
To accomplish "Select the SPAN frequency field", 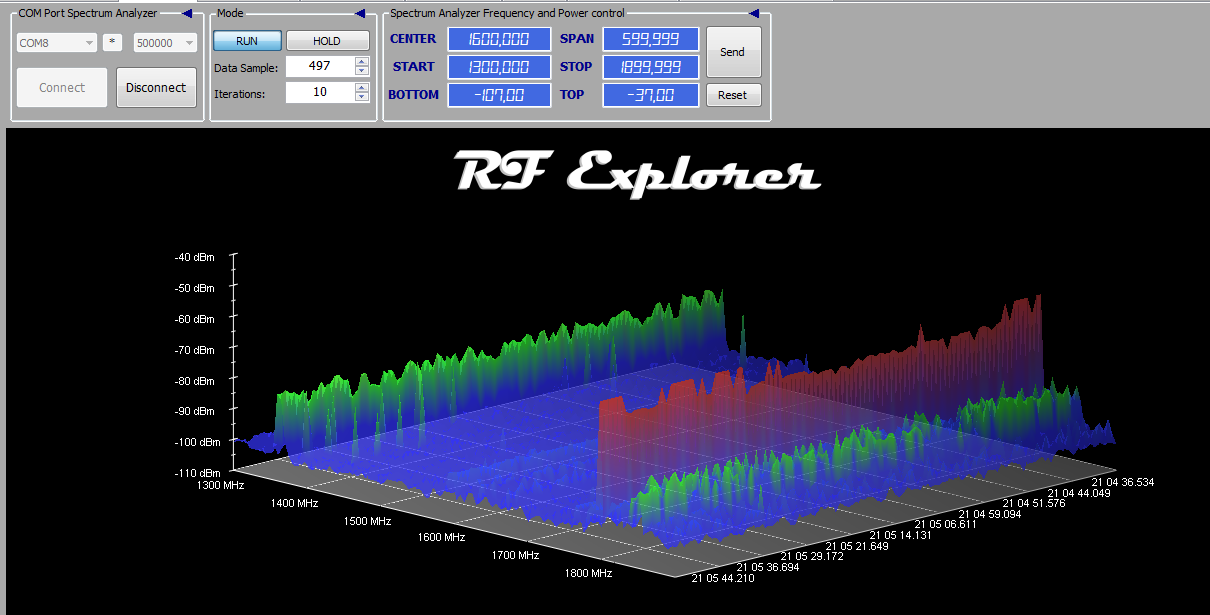I will tap(651, 39).
